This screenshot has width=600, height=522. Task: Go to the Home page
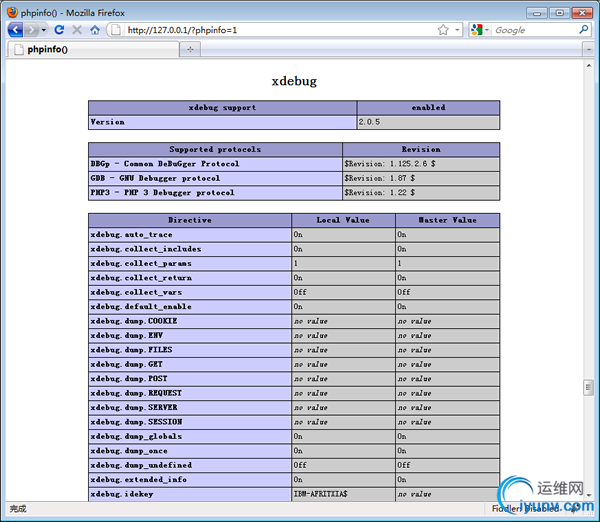[x=95, y=29]
